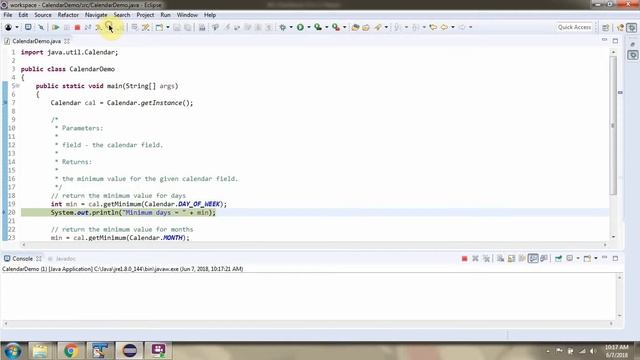Click the line 5 folding toggle
640x360 pixels.
tap(18, 86)
